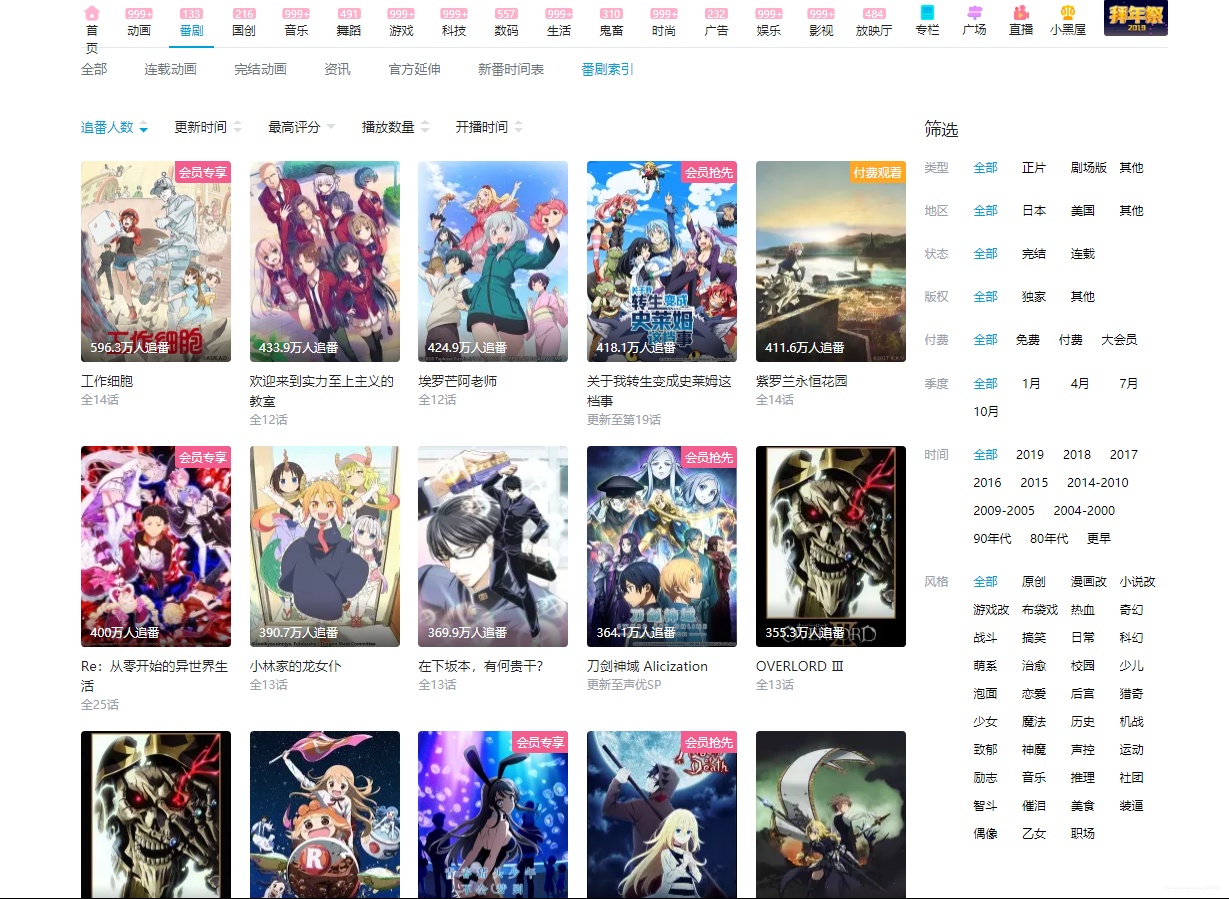Filter season by 10月
1229x899 pixels.
tap(986, 412)
